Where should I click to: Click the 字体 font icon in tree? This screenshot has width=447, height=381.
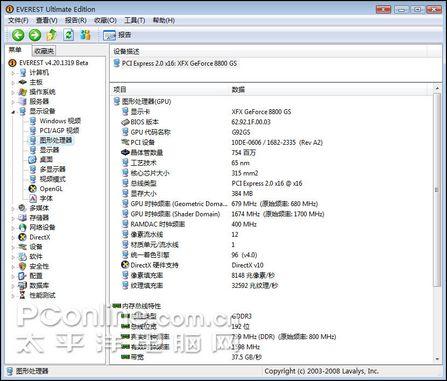click(33, 198)
